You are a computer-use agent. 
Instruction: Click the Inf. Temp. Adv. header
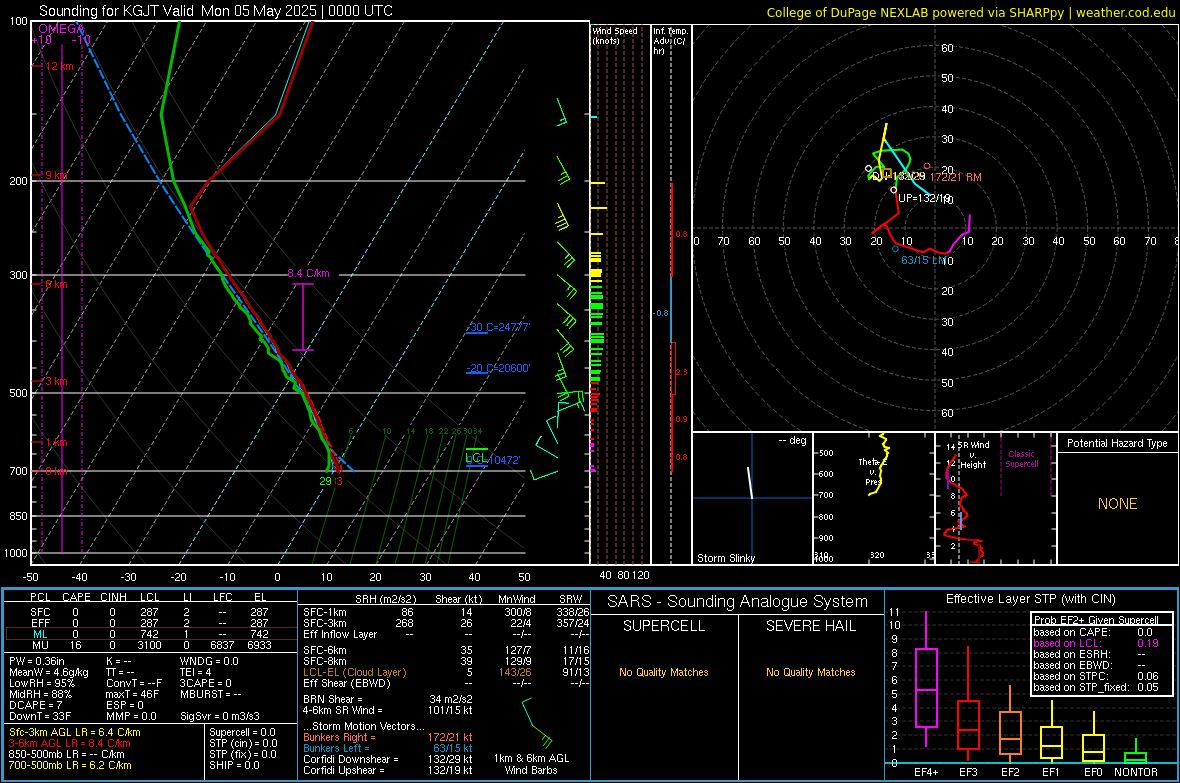click(670, 41)
